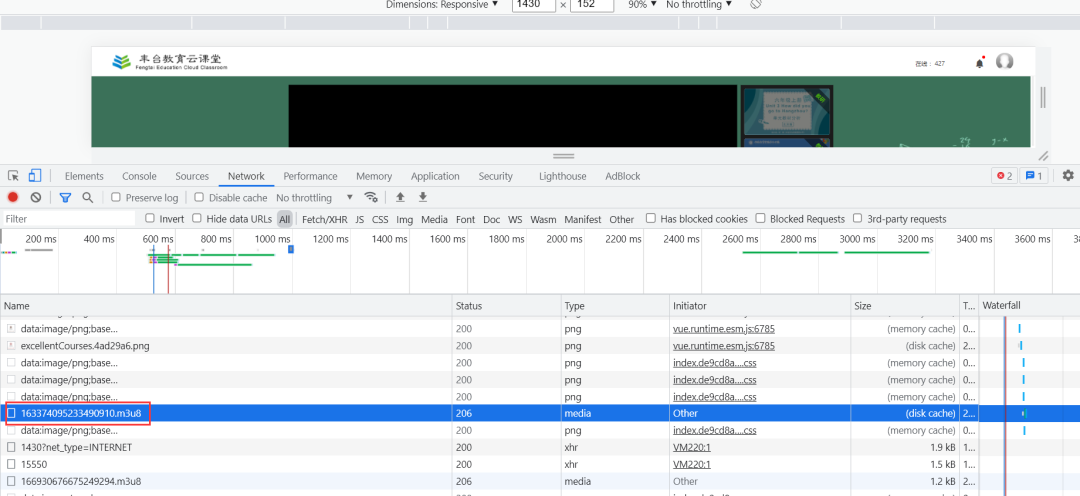Expand the Dimensions Responsive dropdown
This screenshot has width=1080, height=496.
point(443,5)
